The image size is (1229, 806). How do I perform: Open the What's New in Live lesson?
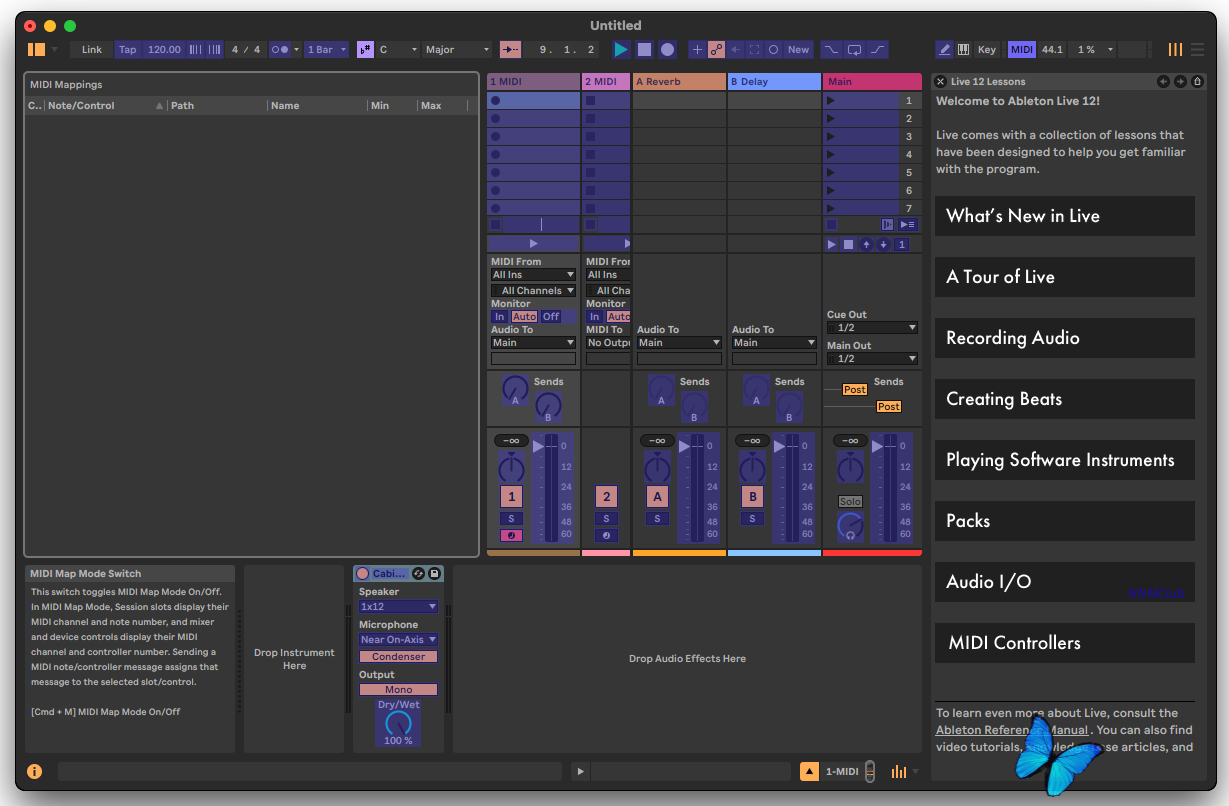pos(1064,216)
